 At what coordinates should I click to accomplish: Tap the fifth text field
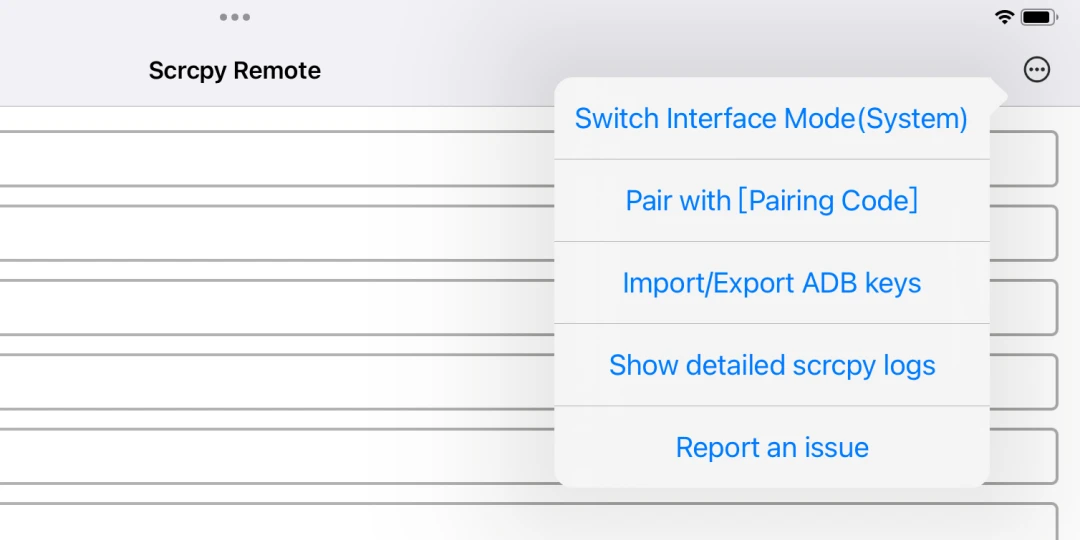click(270, 456)
